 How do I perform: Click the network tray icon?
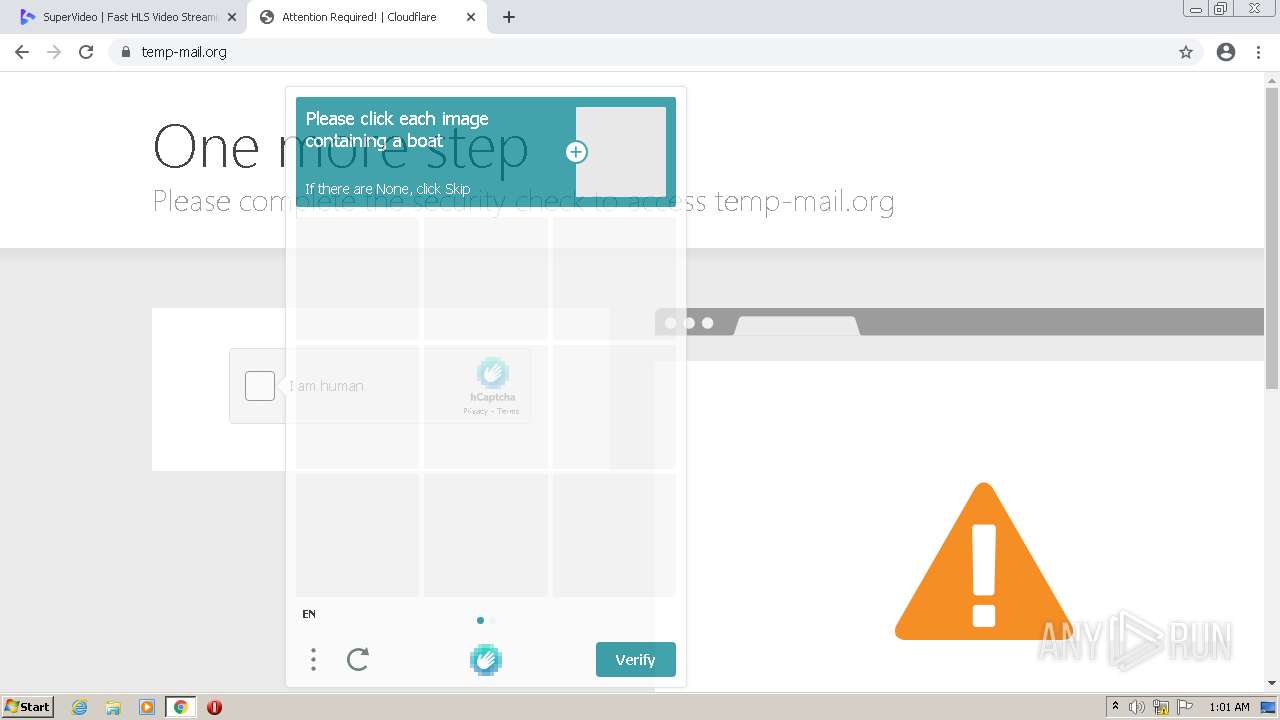point(1161,707)
